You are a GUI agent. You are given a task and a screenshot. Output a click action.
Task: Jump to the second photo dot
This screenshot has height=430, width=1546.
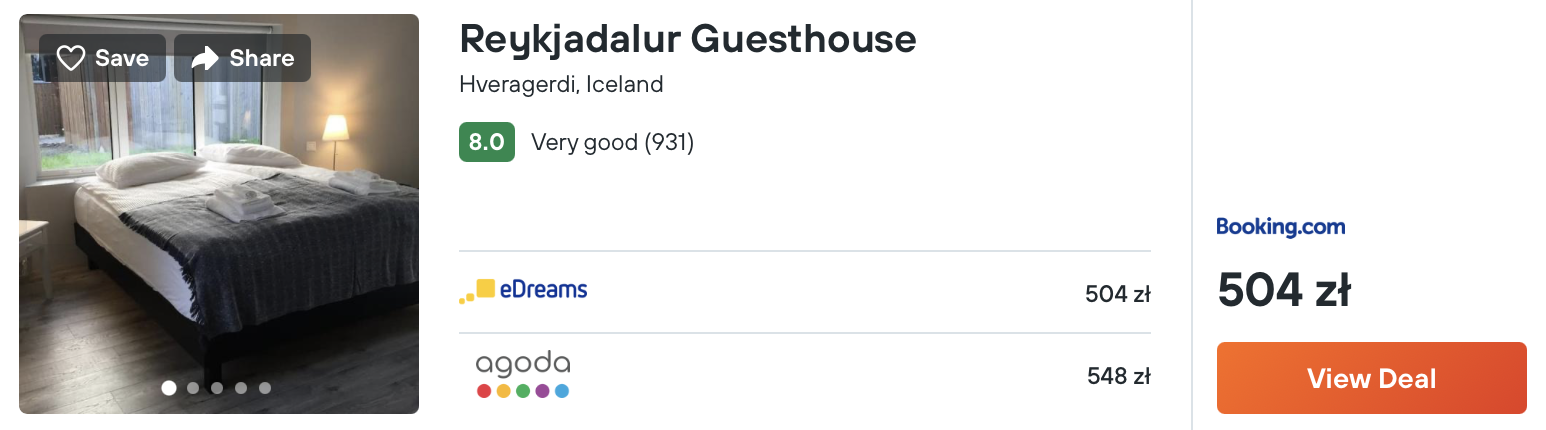pyautogui.click(x=193, y=388)
